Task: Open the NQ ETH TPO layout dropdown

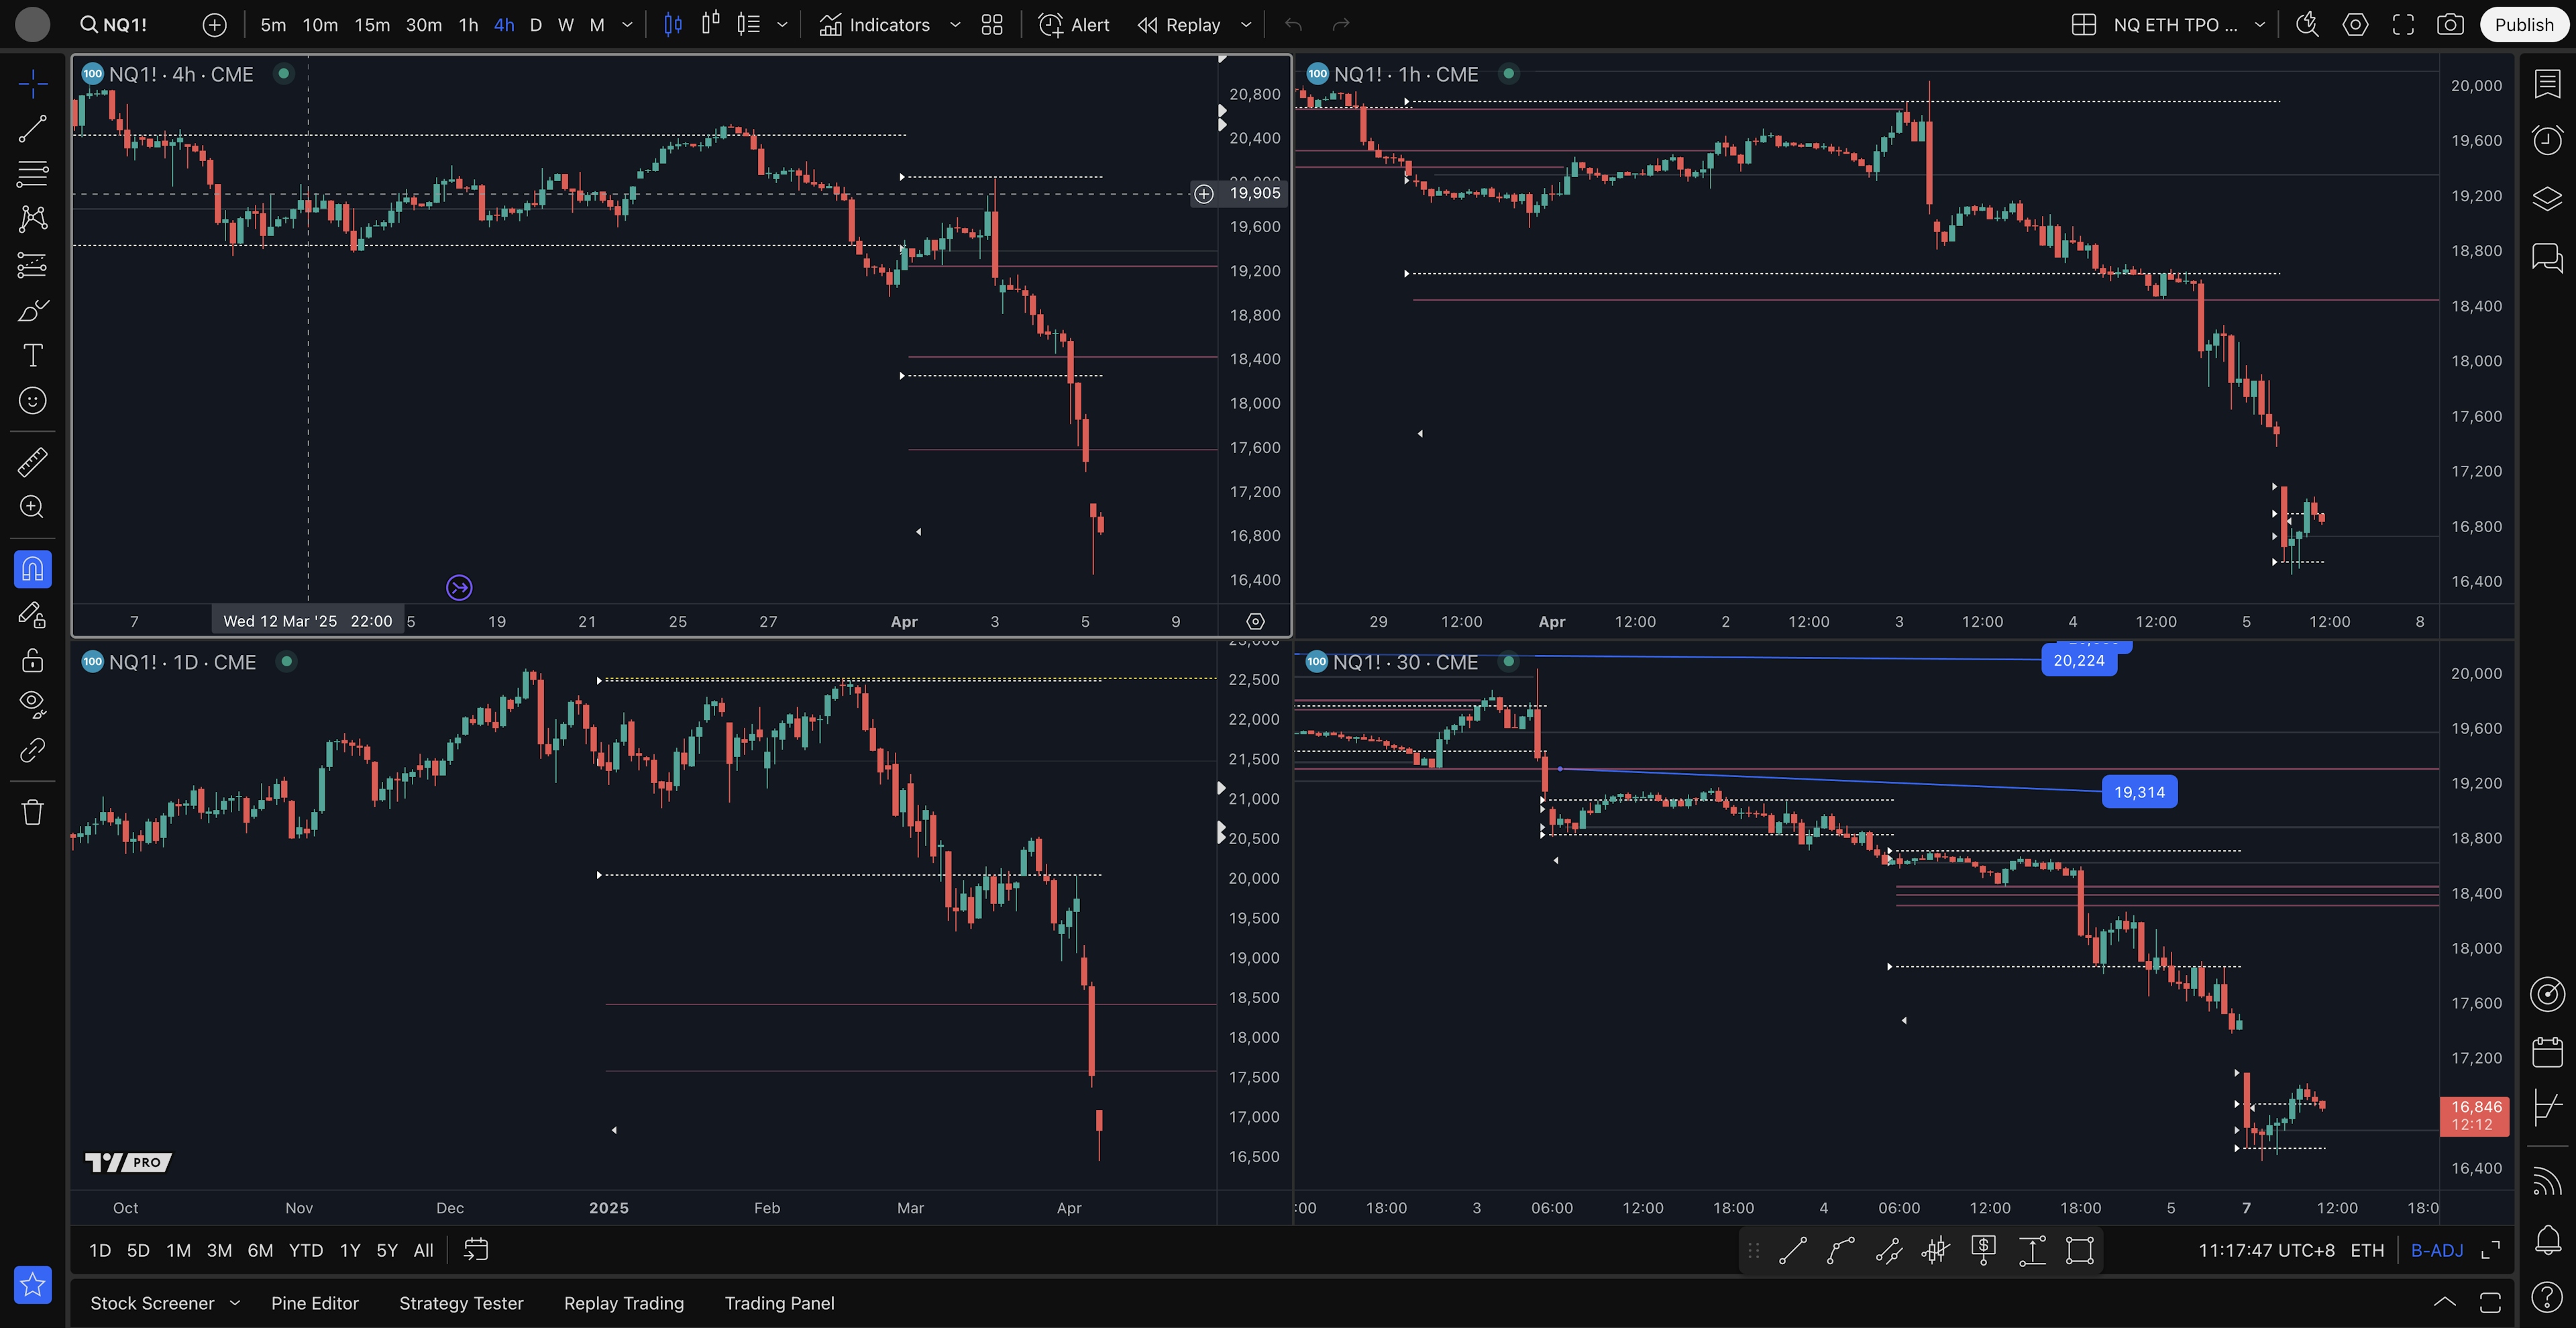Action: click(x=2259, y=25)
